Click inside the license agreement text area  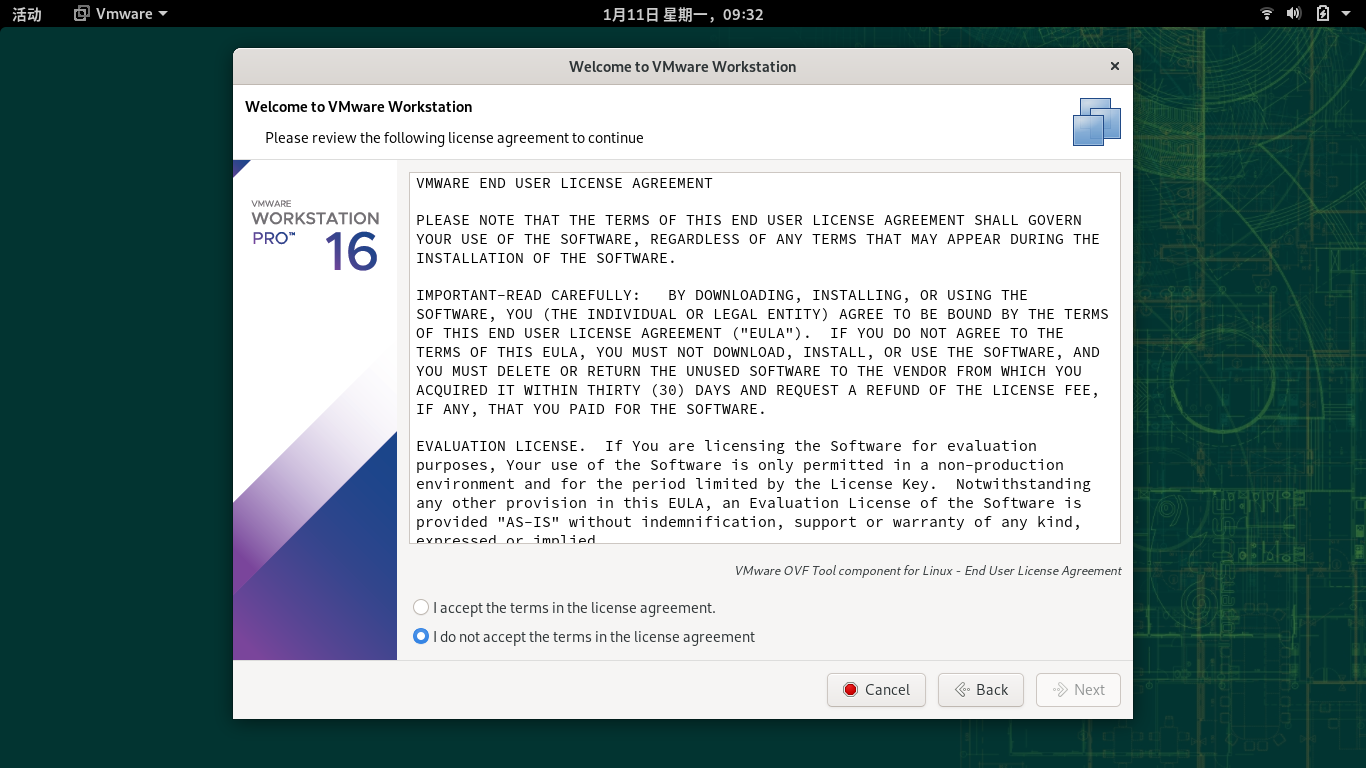[x=765, y=358]
